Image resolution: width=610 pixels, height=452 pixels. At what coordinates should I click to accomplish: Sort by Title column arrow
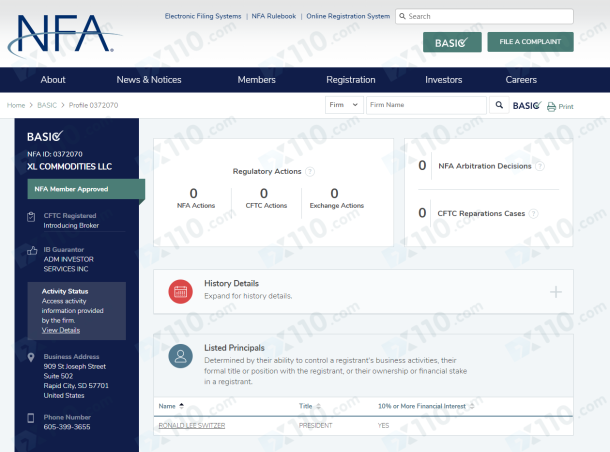coord(318,406)
